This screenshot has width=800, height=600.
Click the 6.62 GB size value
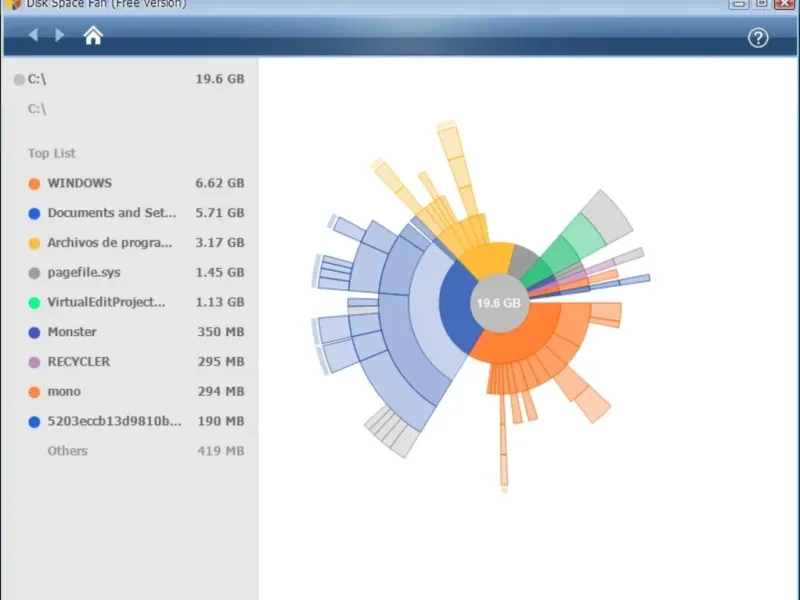[x=220, y=183]
